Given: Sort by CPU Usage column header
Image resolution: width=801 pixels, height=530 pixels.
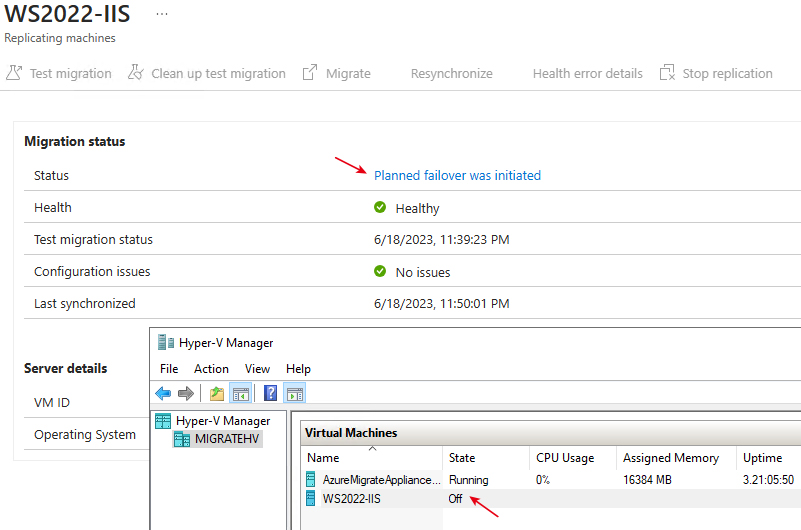Looking at the screenshot, I should click(573, 457).
